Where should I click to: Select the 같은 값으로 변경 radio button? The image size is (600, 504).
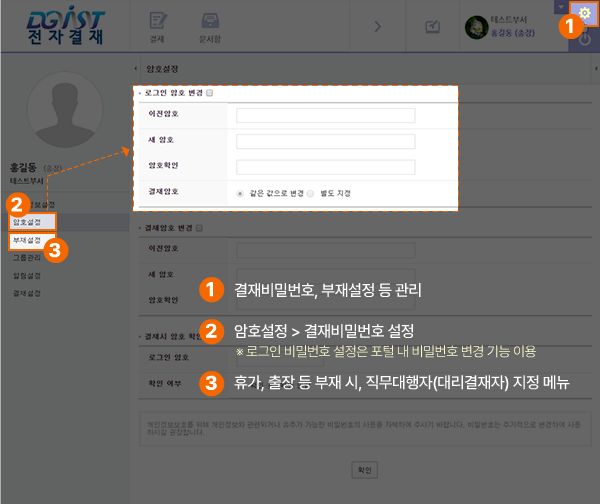coord(240,194)
